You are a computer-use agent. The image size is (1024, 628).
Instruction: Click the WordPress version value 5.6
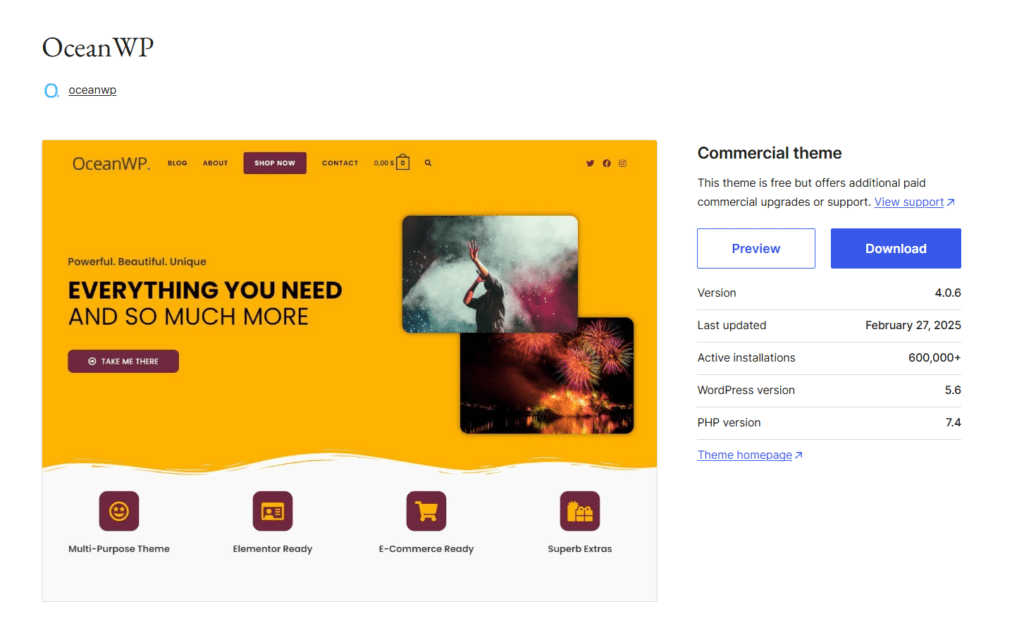pyautogui.click(x=953, y=390)
